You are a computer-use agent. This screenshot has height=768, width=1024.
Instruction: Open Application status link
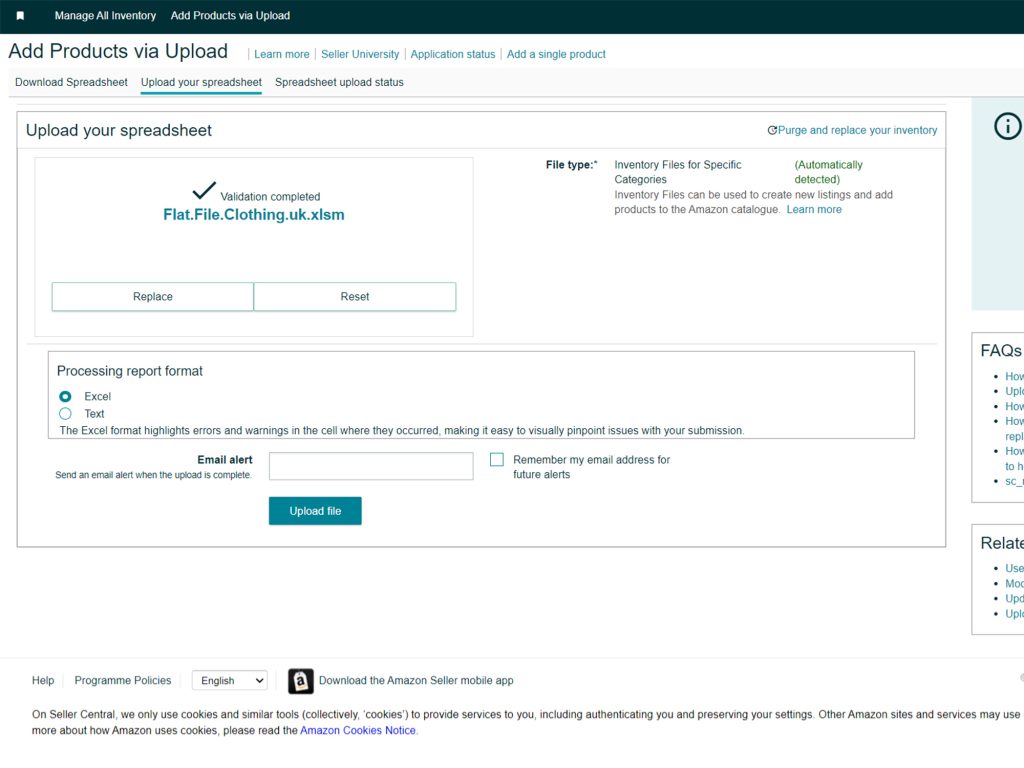[453, 54]
